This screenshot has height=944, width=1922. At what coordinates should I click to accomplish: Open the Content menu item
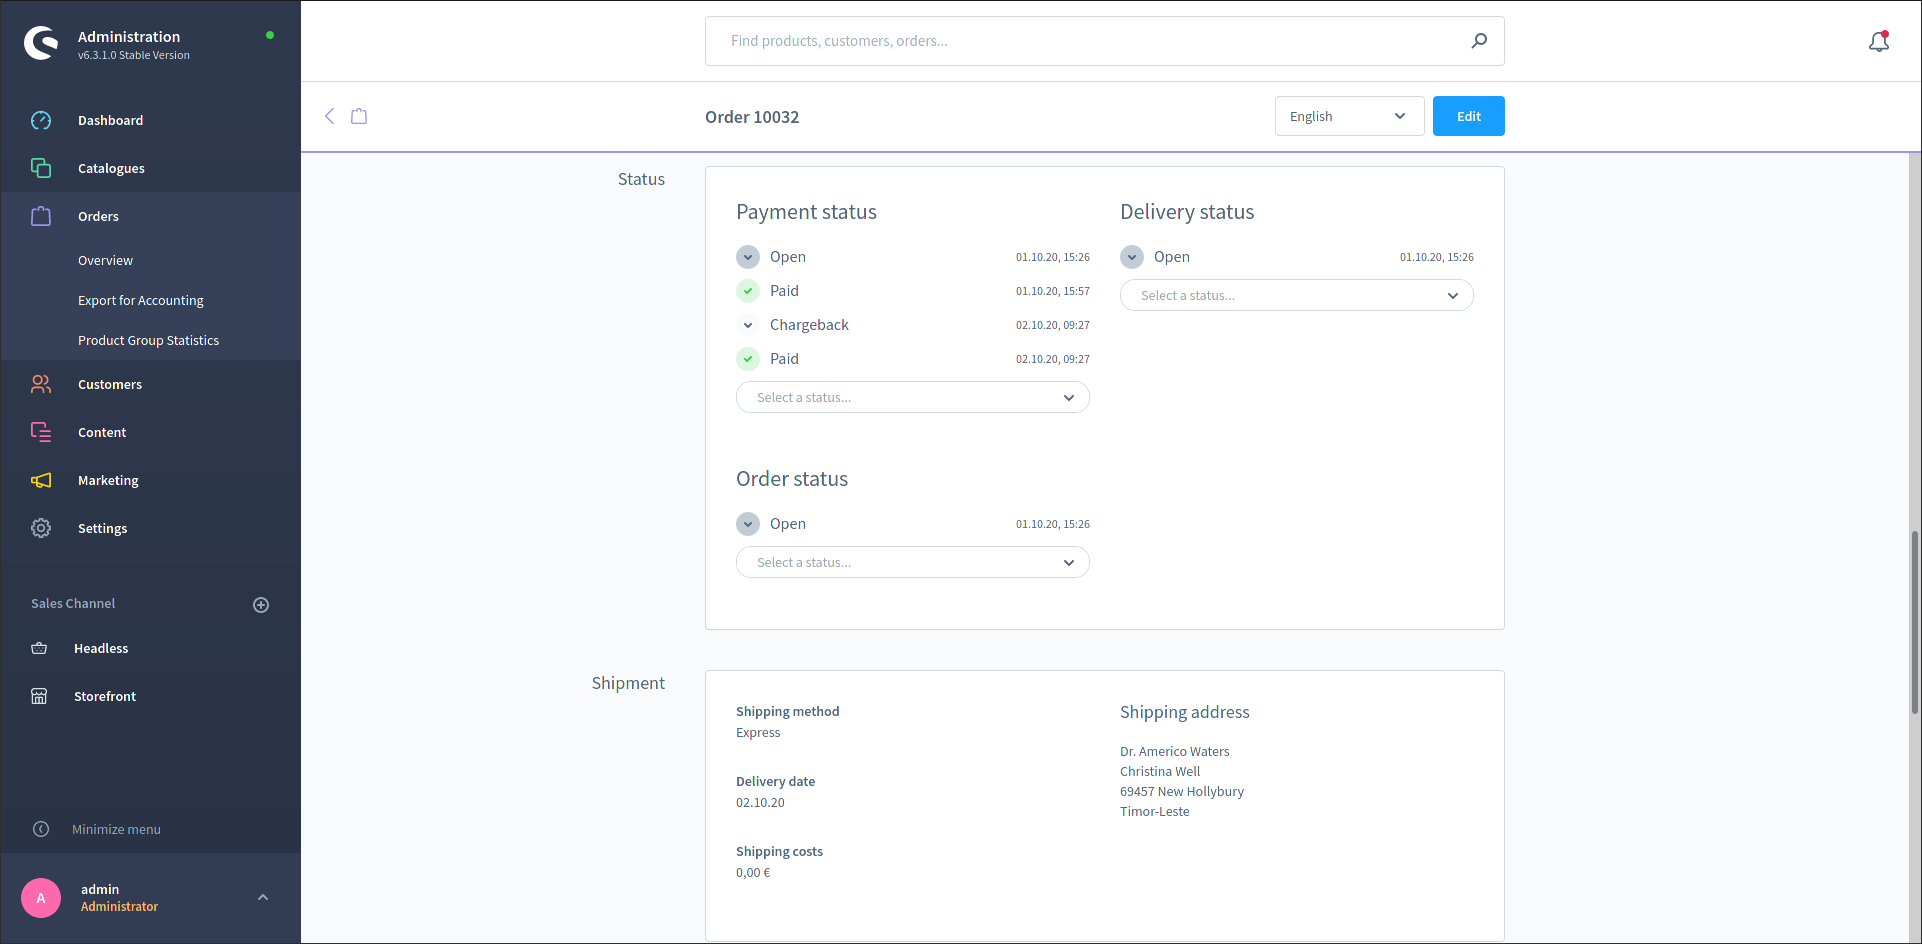(150, 432)
